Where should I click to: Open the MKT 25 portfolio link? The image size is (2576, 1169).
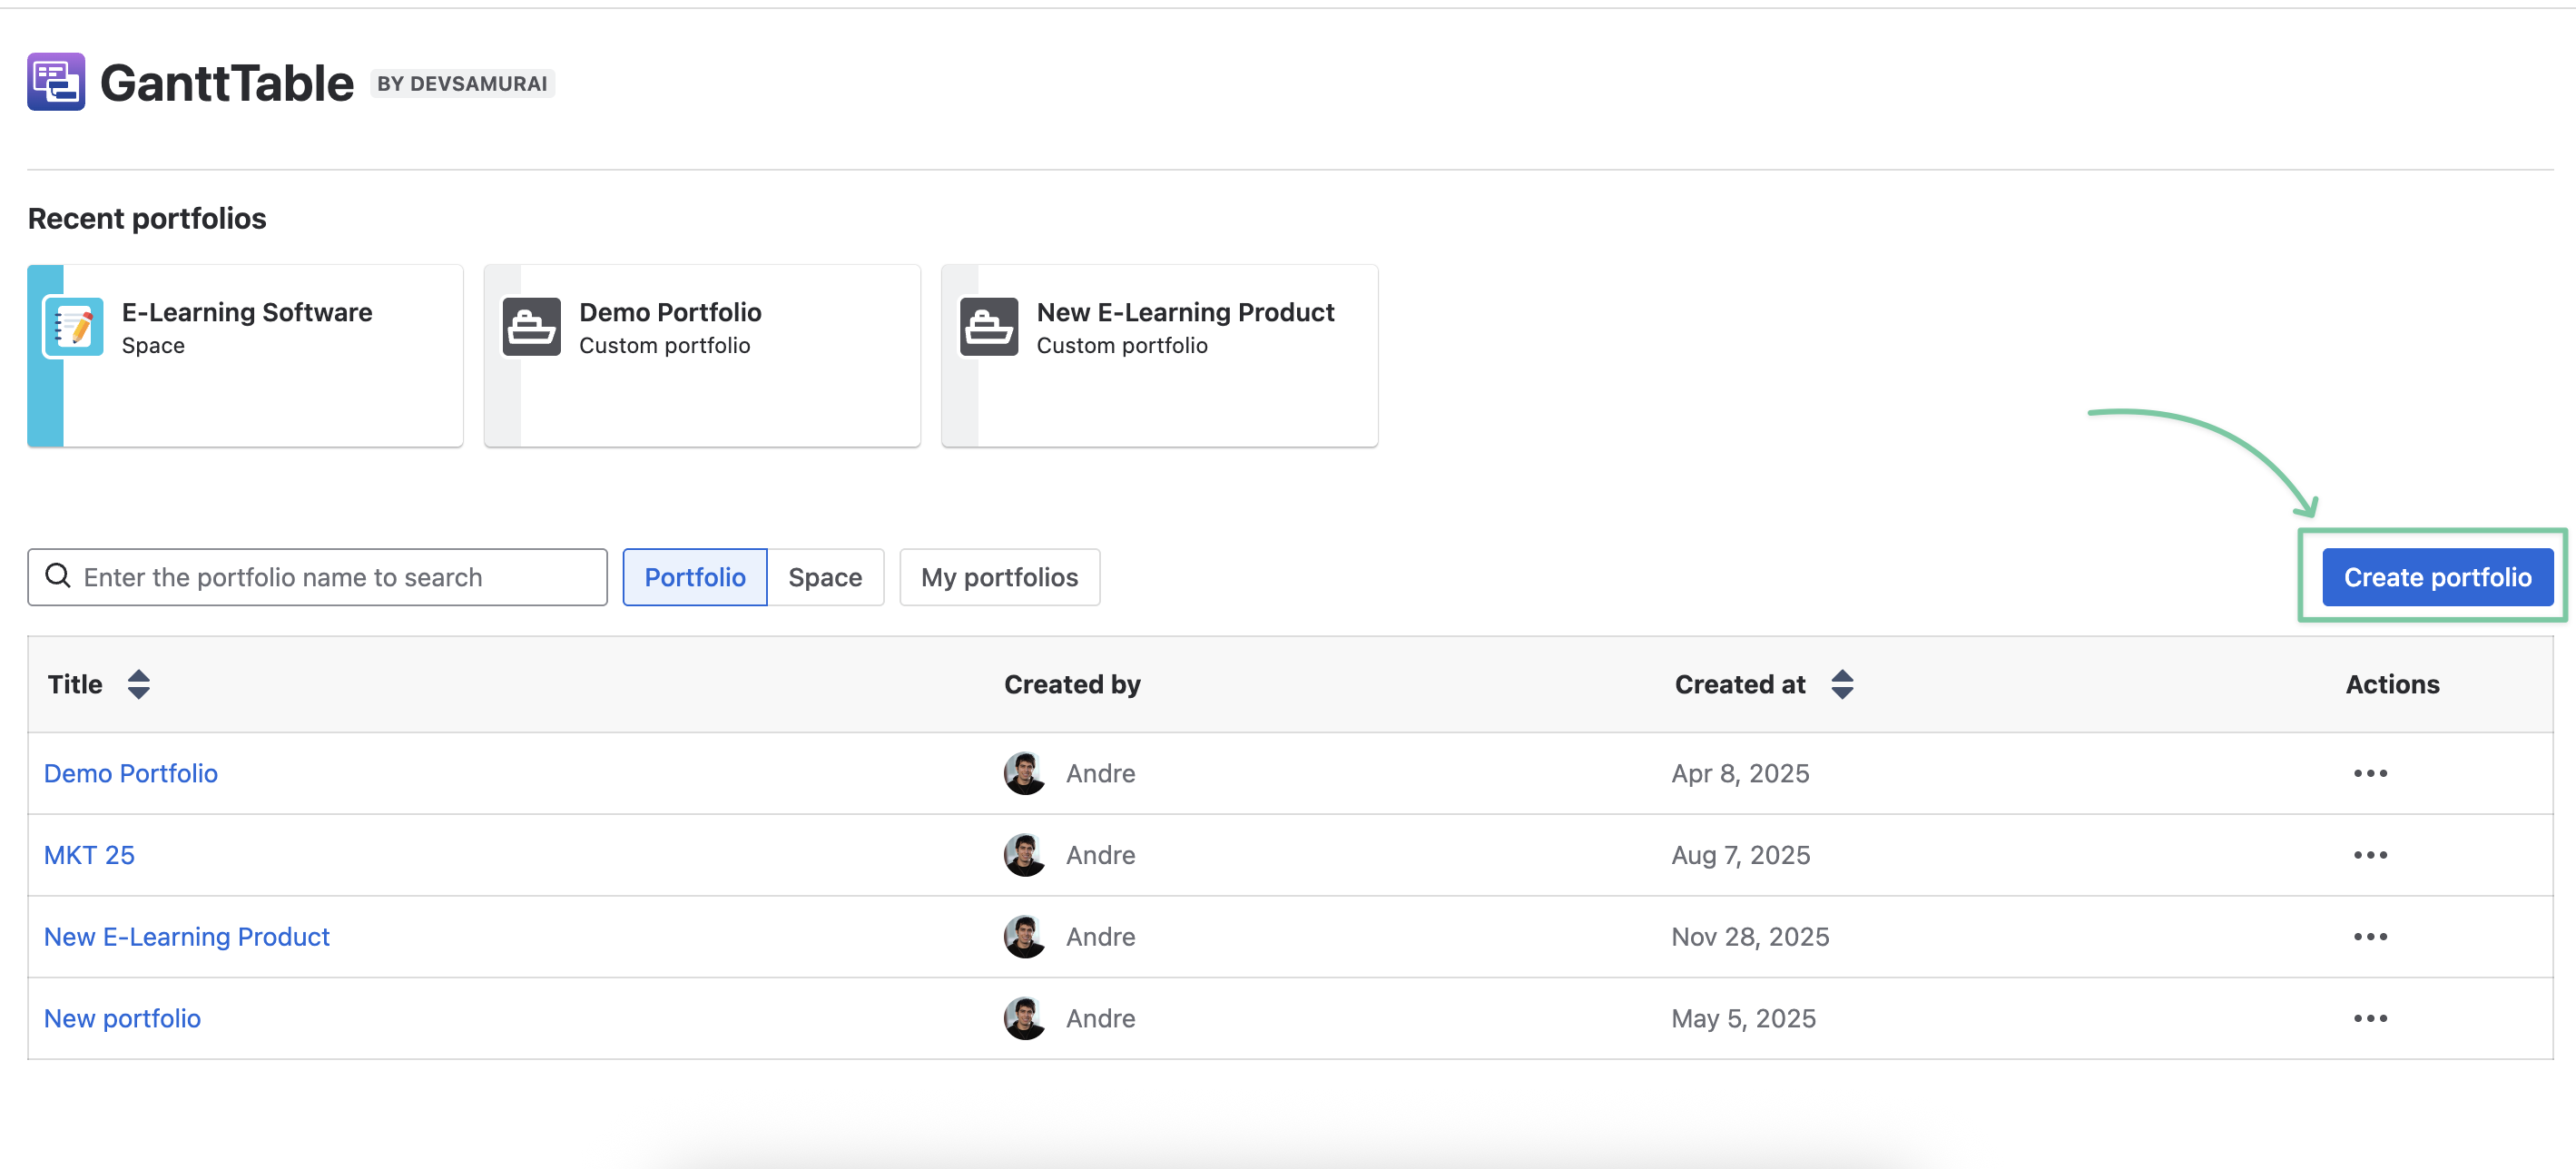[x=89, y=855]
